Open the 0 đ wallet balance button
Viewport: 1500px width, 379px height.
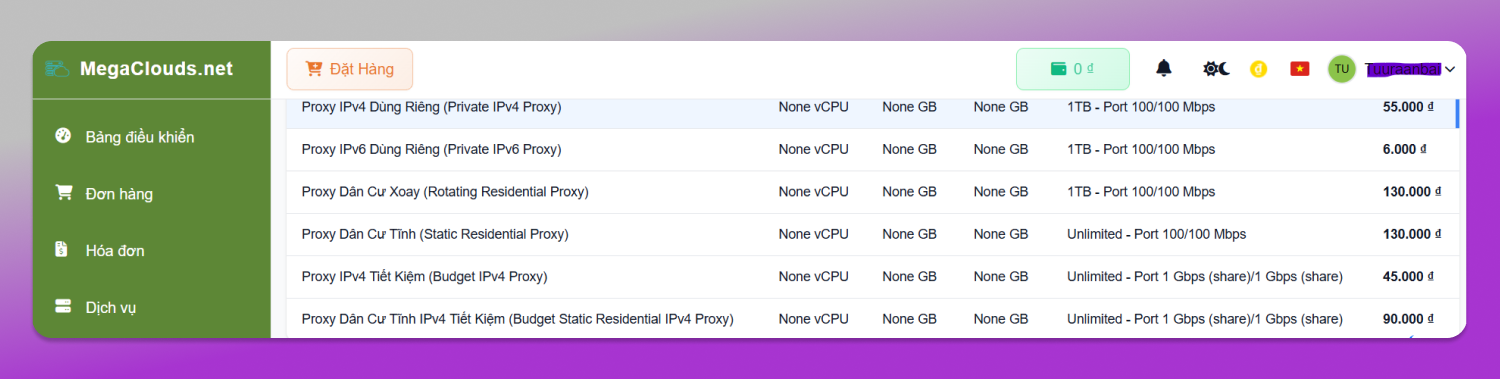1073,69
